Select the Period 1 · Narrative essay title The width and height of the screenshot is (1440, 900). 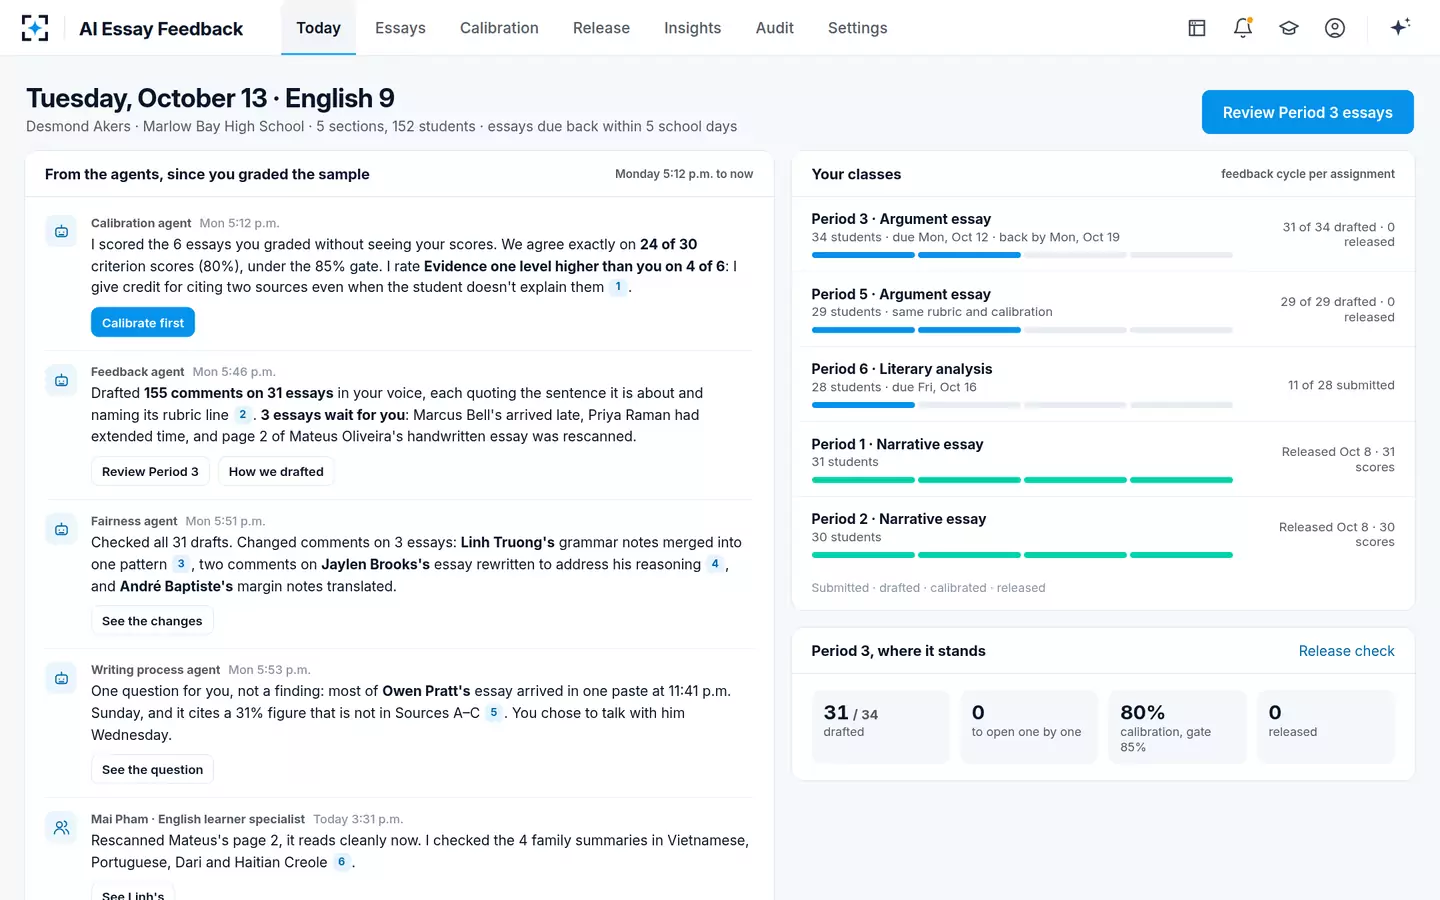point(897,444)
